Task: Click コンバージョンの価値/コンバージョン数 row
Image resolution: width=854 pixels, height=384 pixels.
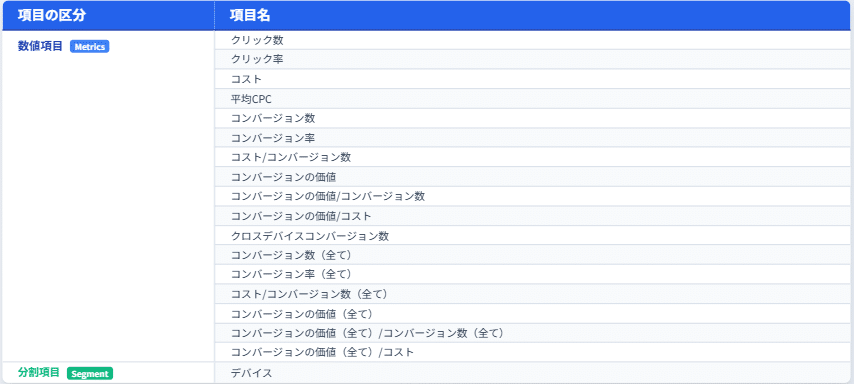Action: tap(532, 197)
